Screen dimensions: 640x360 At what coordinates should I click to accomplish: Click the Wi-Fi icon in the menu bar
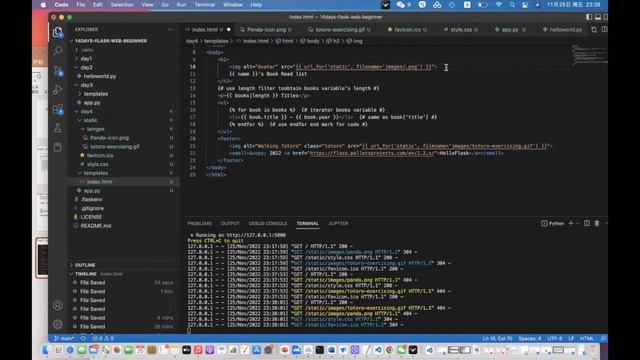498,5
